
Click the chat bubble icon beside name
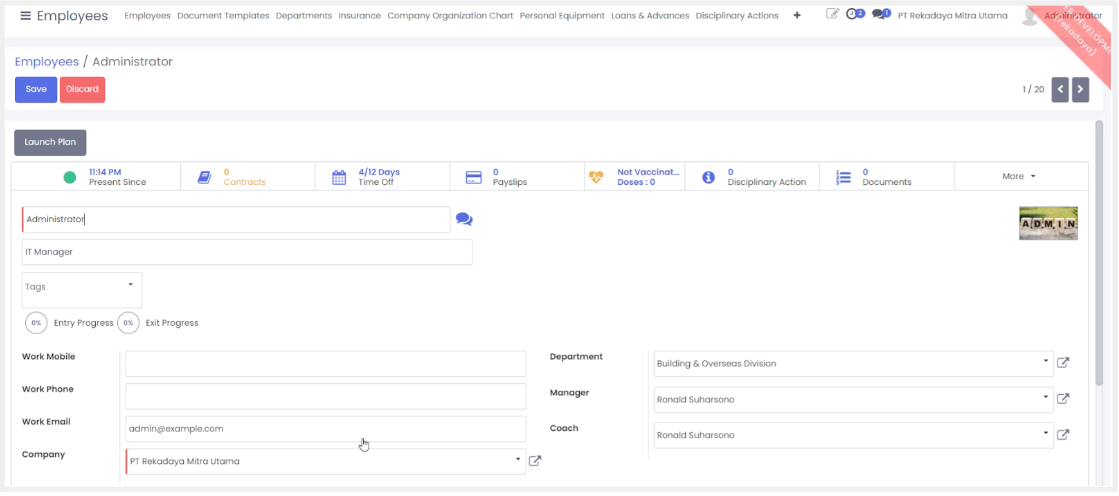pos(464,219)
